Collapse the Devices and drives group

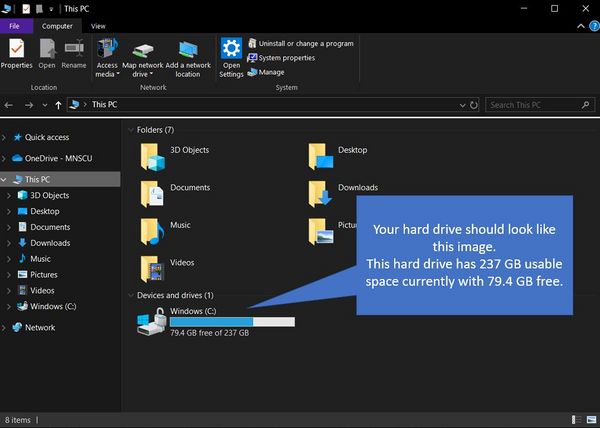pos(131,295)
